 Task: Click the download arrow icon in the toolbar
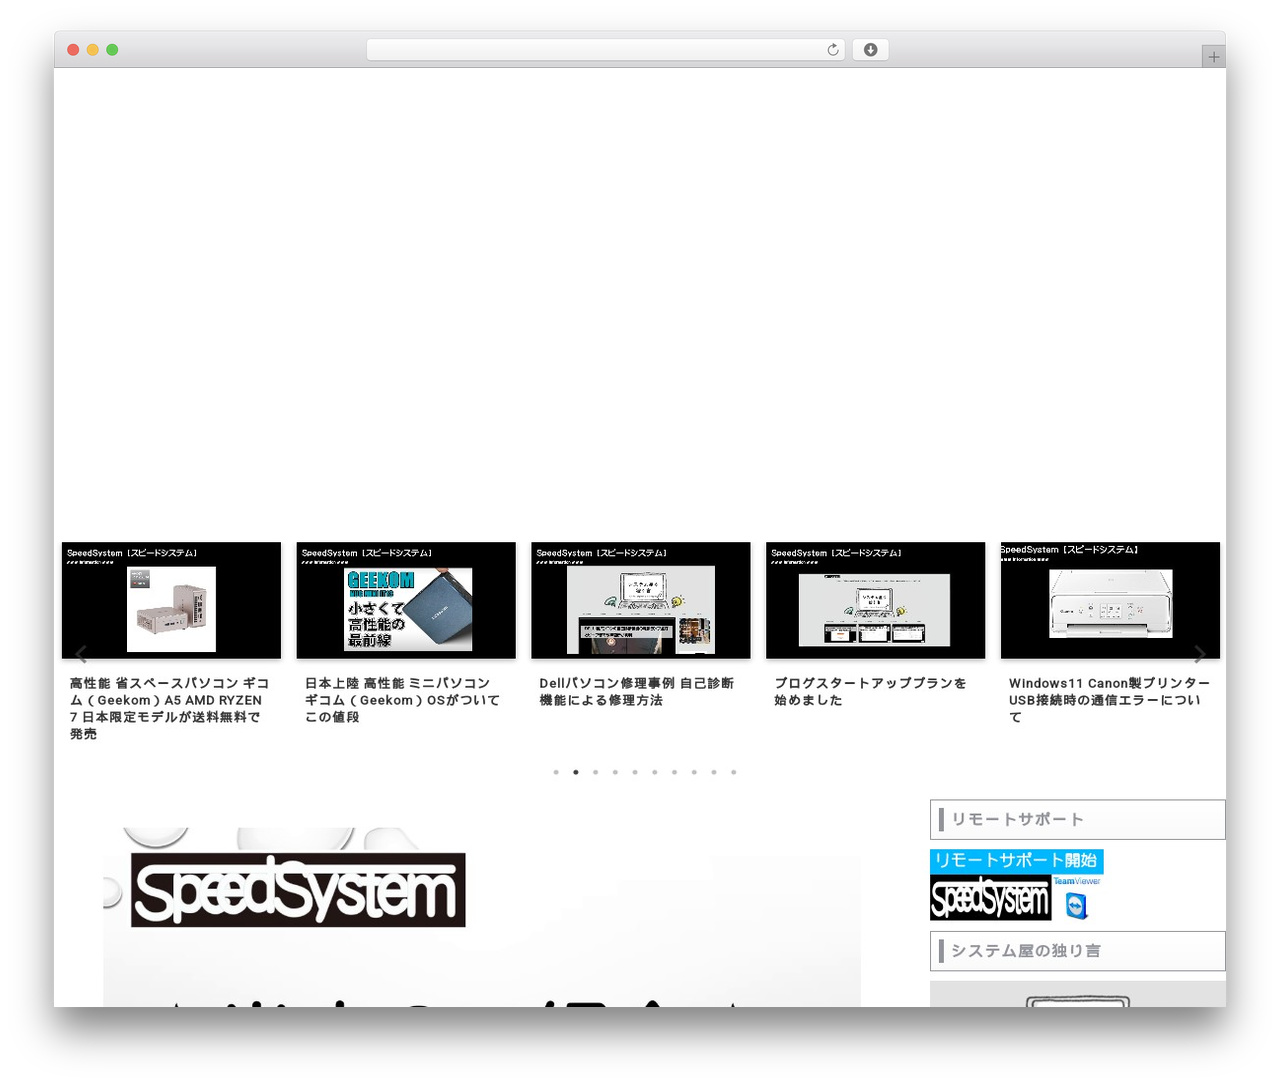(871, 50)
